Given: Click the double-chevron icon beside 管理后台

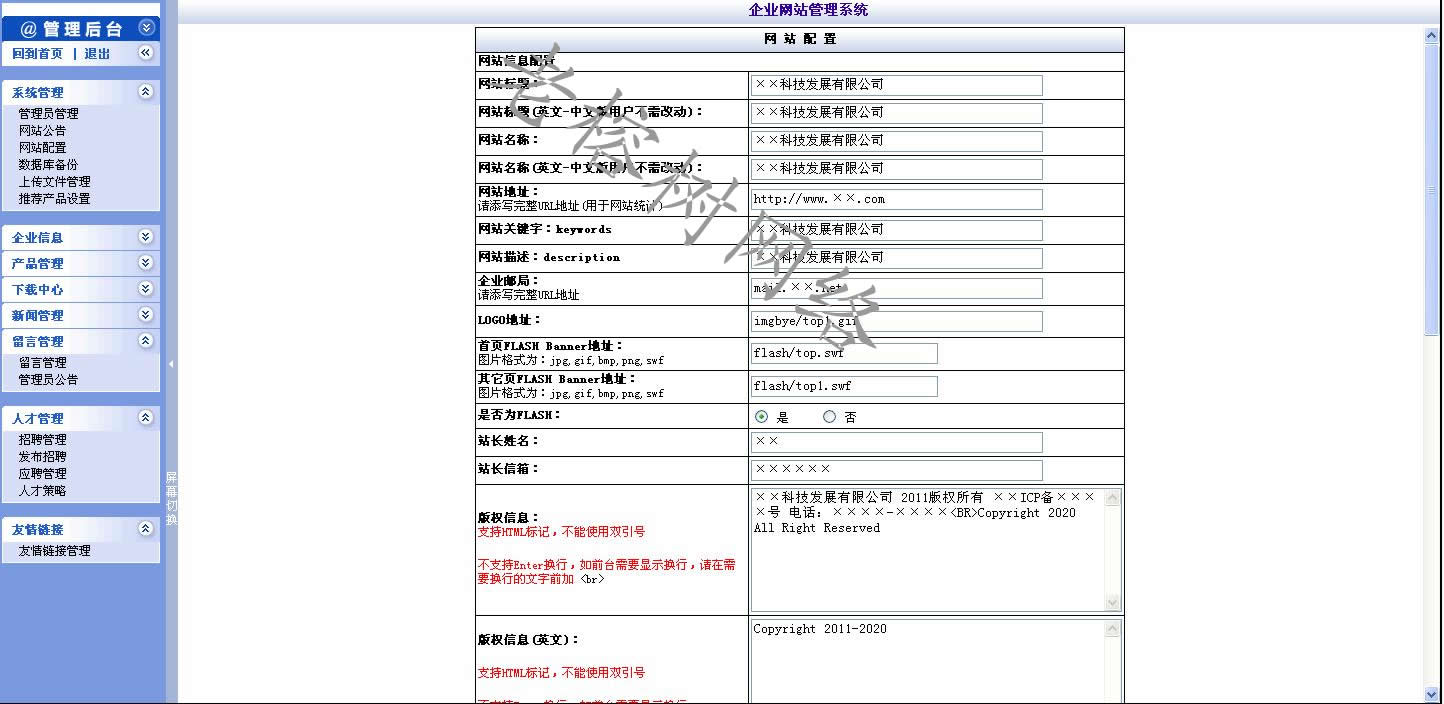Looking at the screenshot, I should coord(146,28).
